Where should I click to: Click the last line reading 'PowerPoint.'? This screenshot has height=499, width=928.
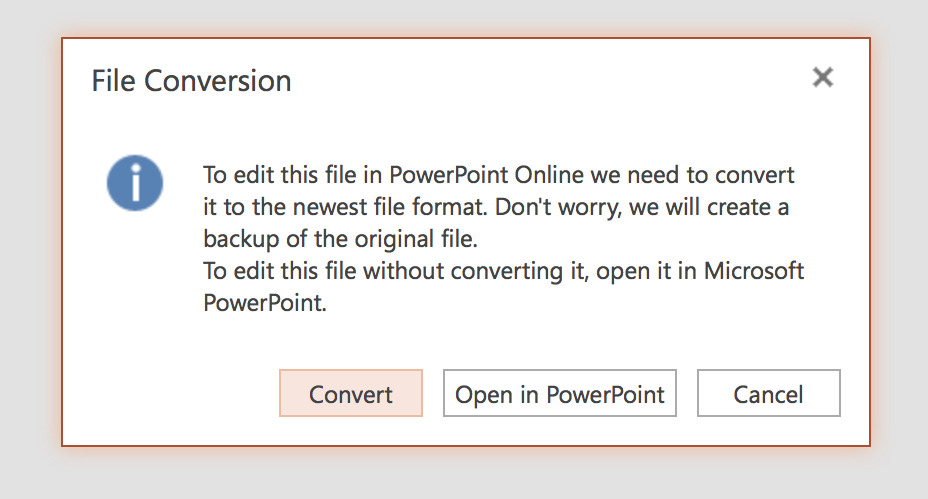point(265,303)
